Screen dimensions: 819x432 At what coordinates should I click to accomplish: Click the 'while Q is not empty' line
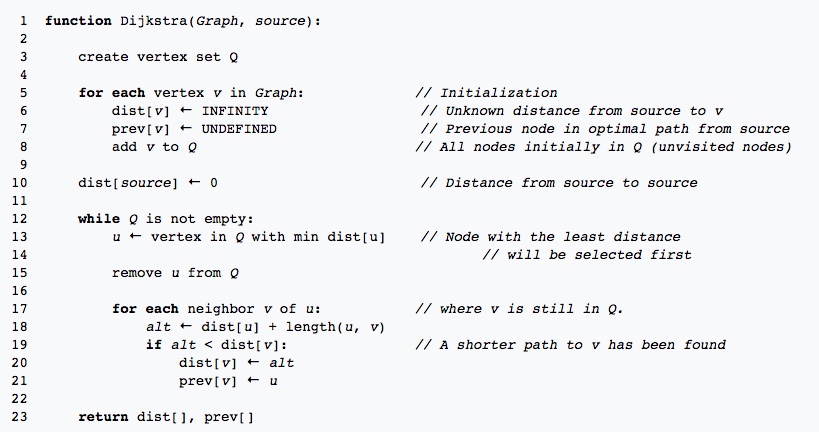[166, 219]
